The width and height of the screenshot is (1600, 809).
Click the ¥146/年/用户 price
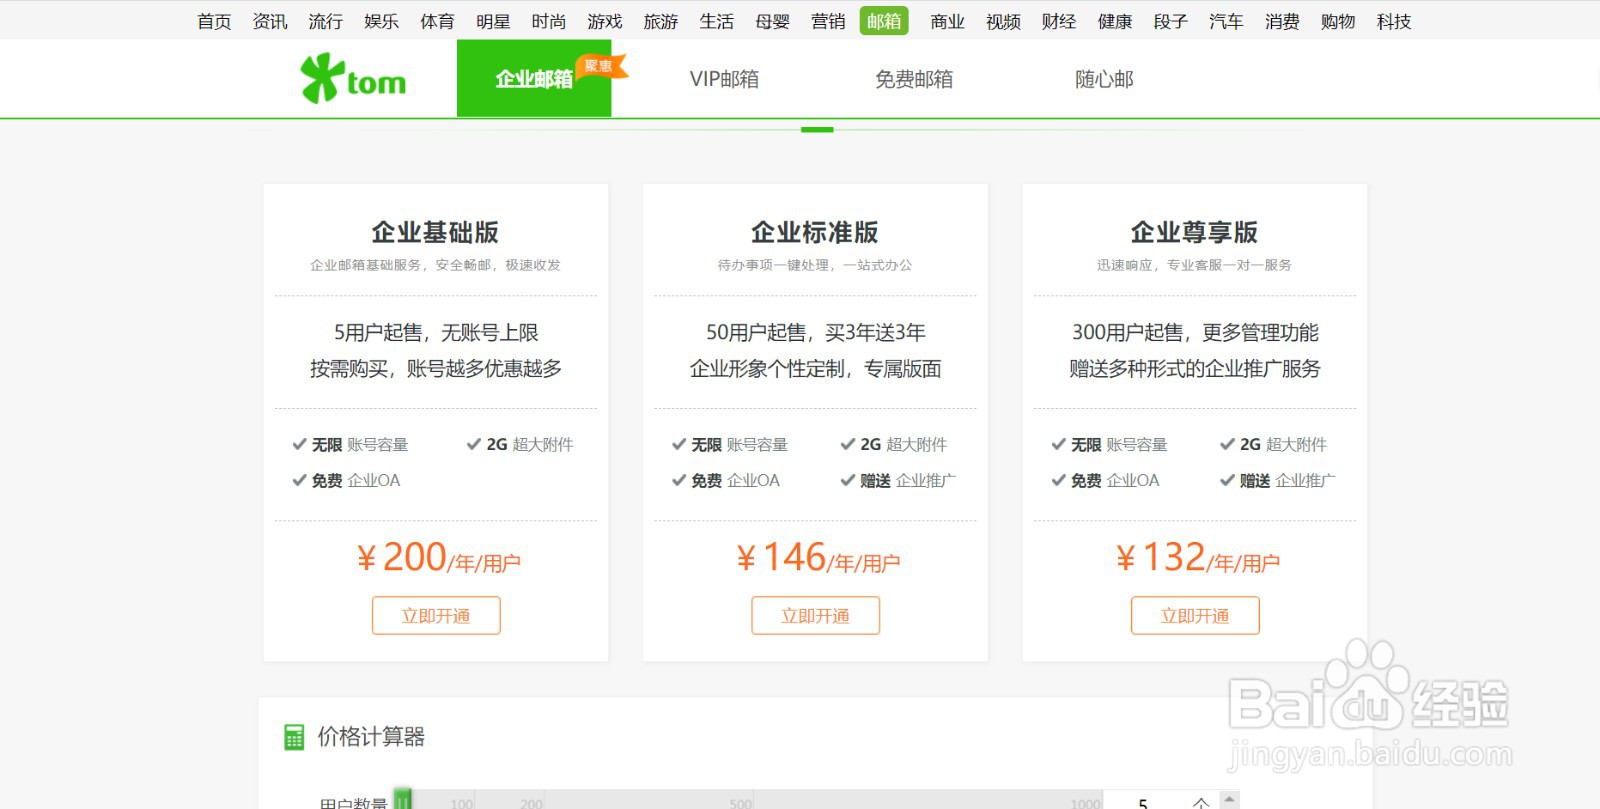[x=818, y=558]
